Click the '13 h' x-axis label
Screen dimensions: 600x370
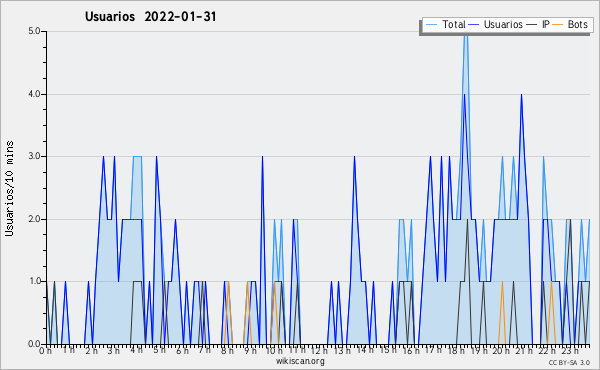(x=342, y=351)
